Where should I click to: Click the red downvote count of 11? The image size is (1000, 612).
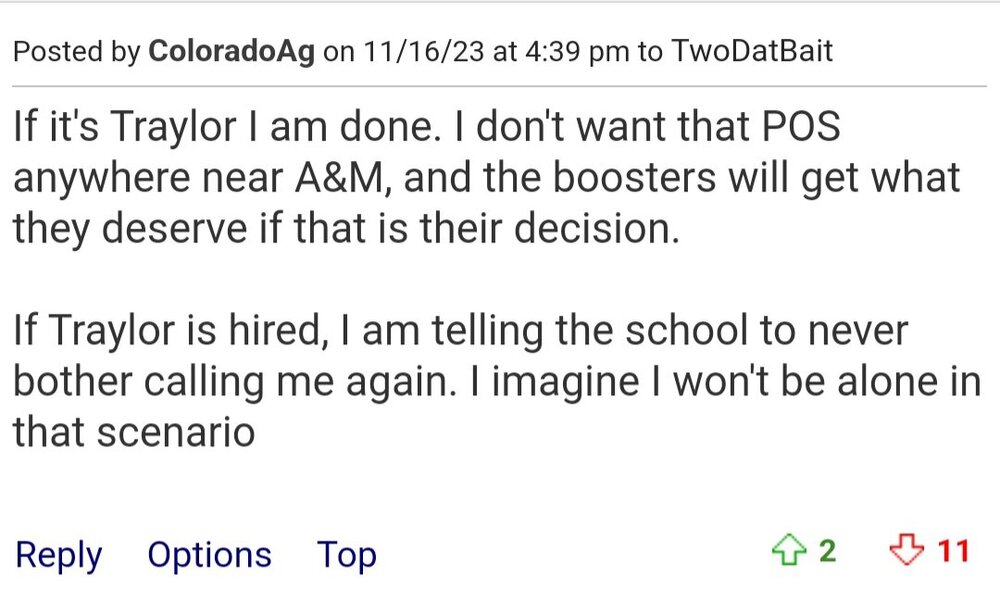[954, 551]
